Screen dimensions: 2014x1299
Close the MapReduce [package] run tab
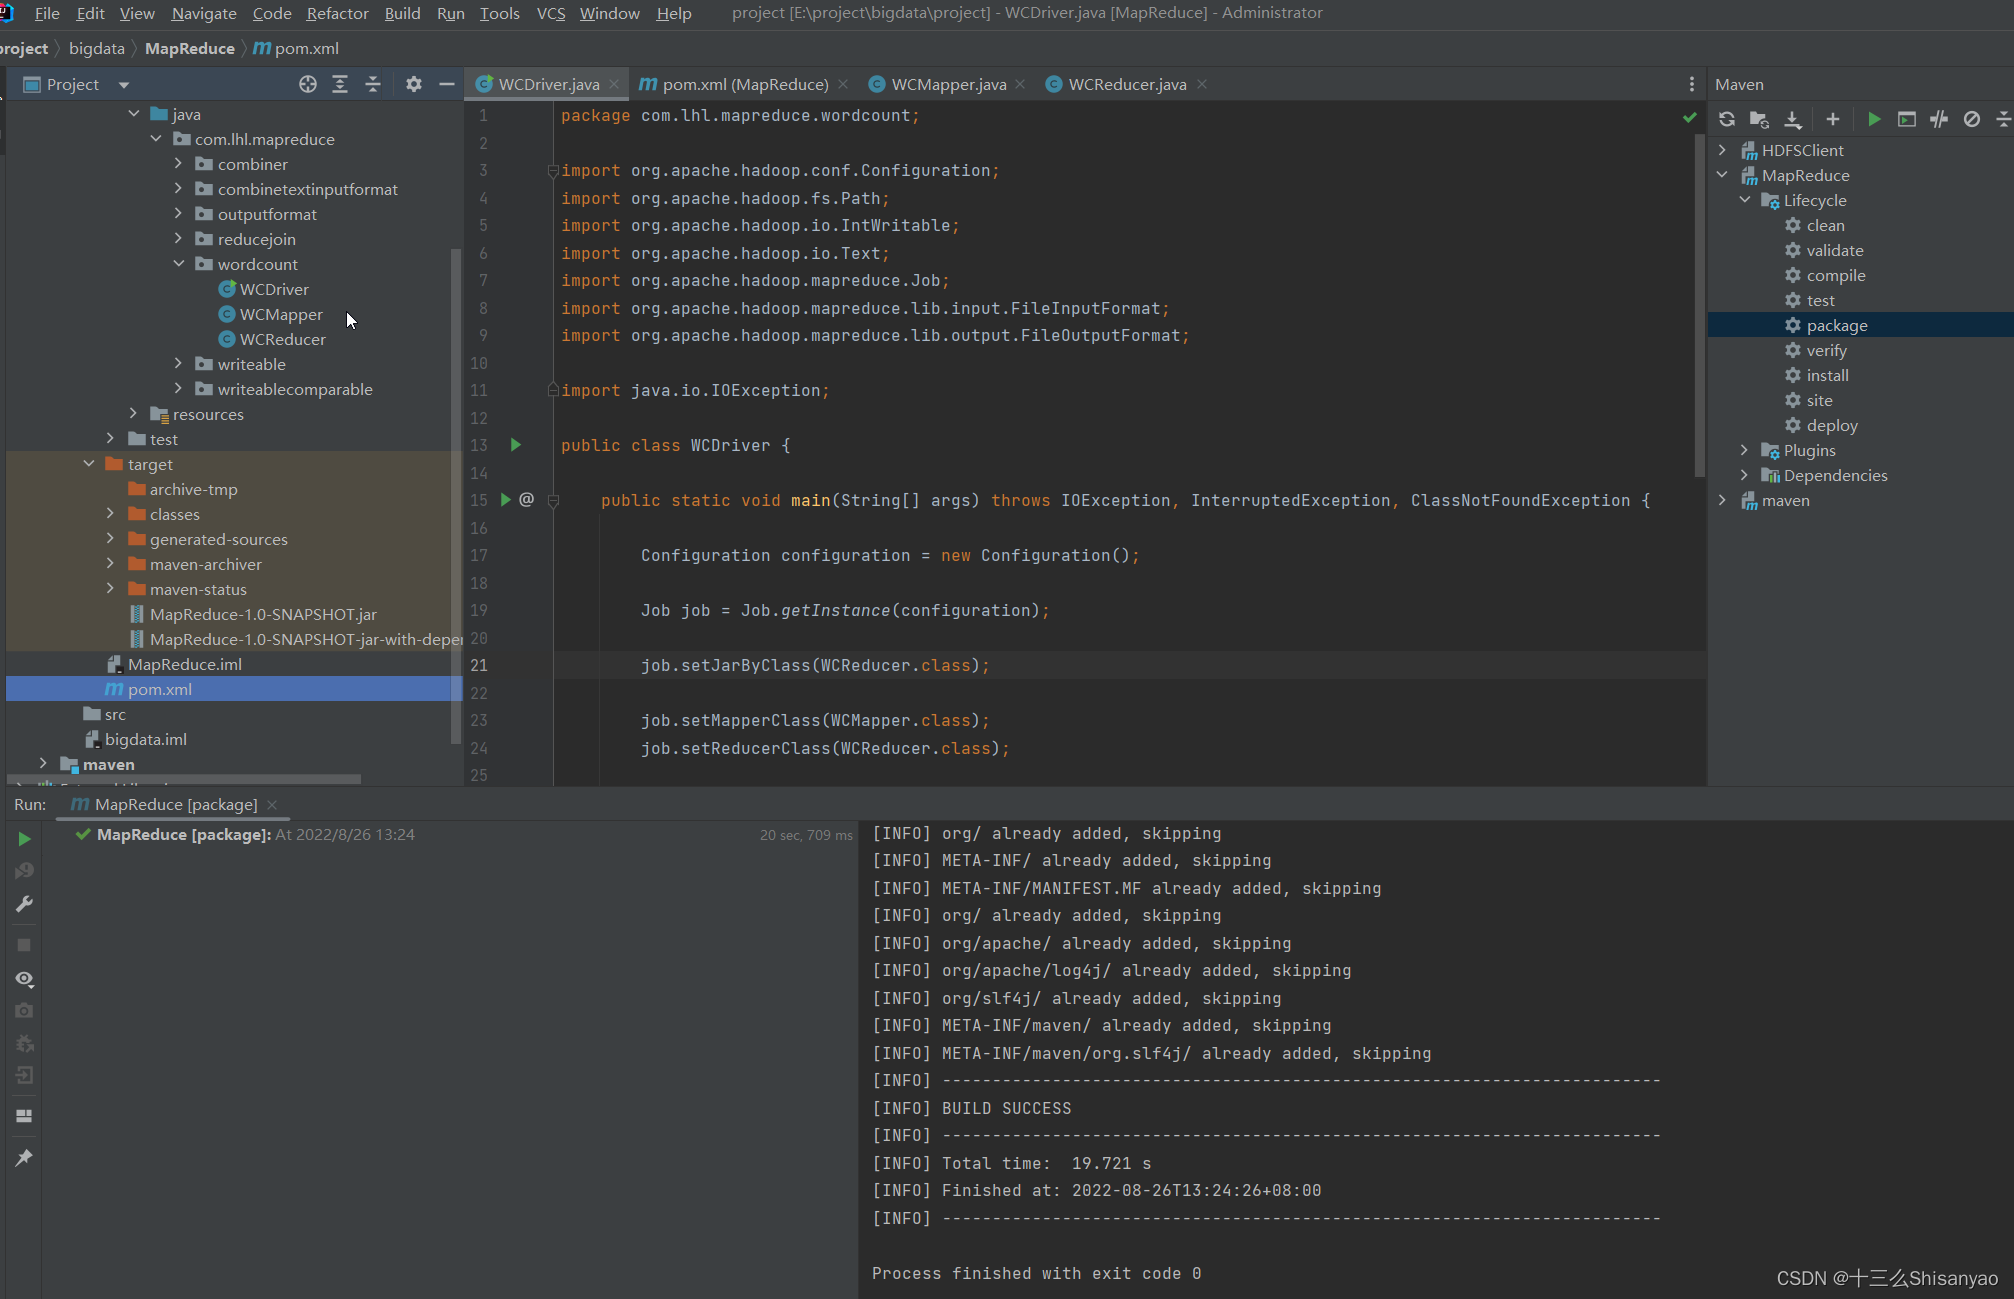pyautogui.click(x=272, y=805)
